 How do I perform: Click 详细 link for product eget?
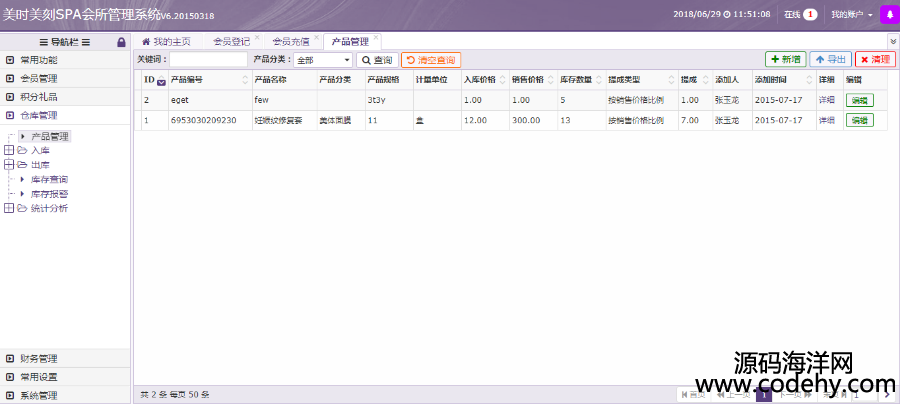point(826,100)
